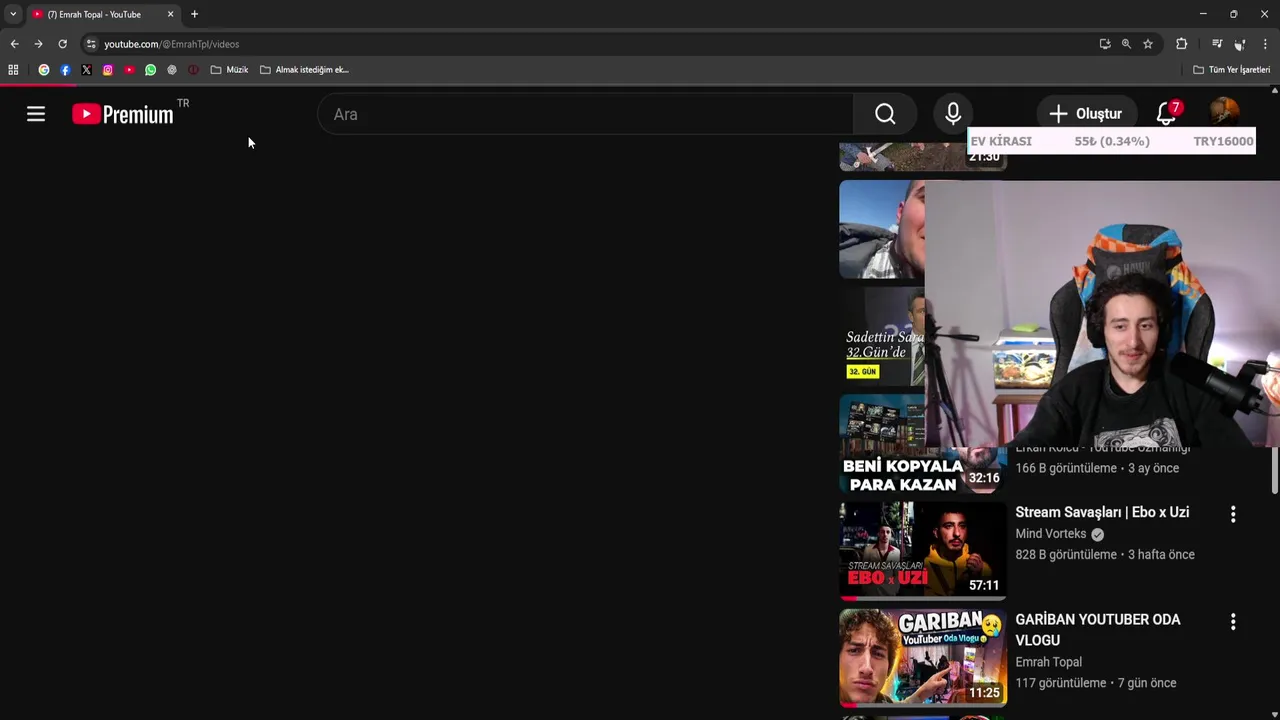Open the Apps grid bookmark shortcut
Image resolution: width=1280 pixels, height=720 pixels.
(x=13, y=70)
